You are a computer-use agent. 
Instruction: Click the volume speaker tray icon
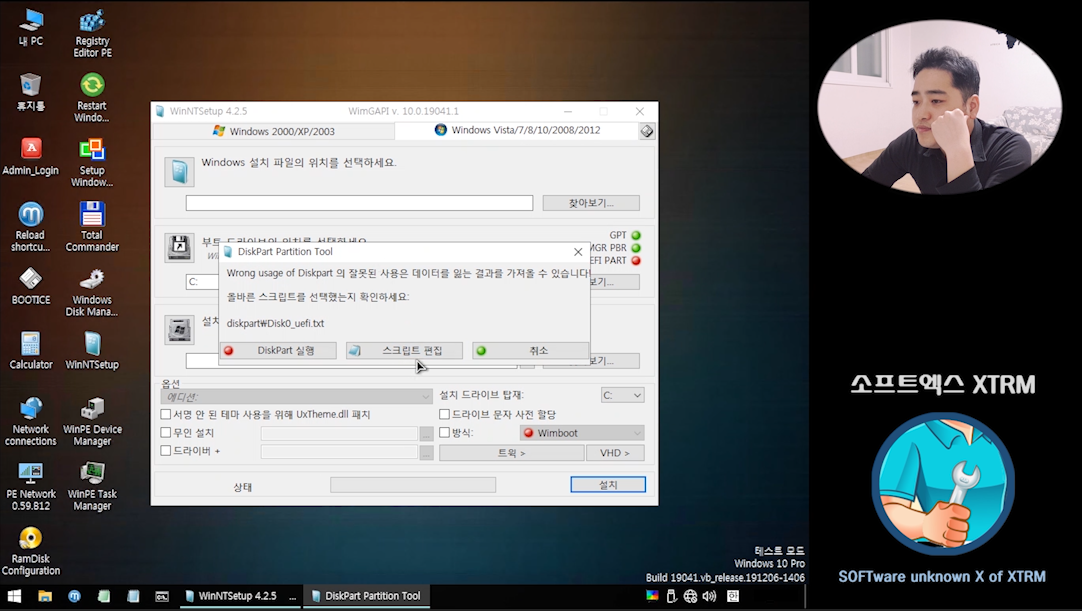click(709, 596)
